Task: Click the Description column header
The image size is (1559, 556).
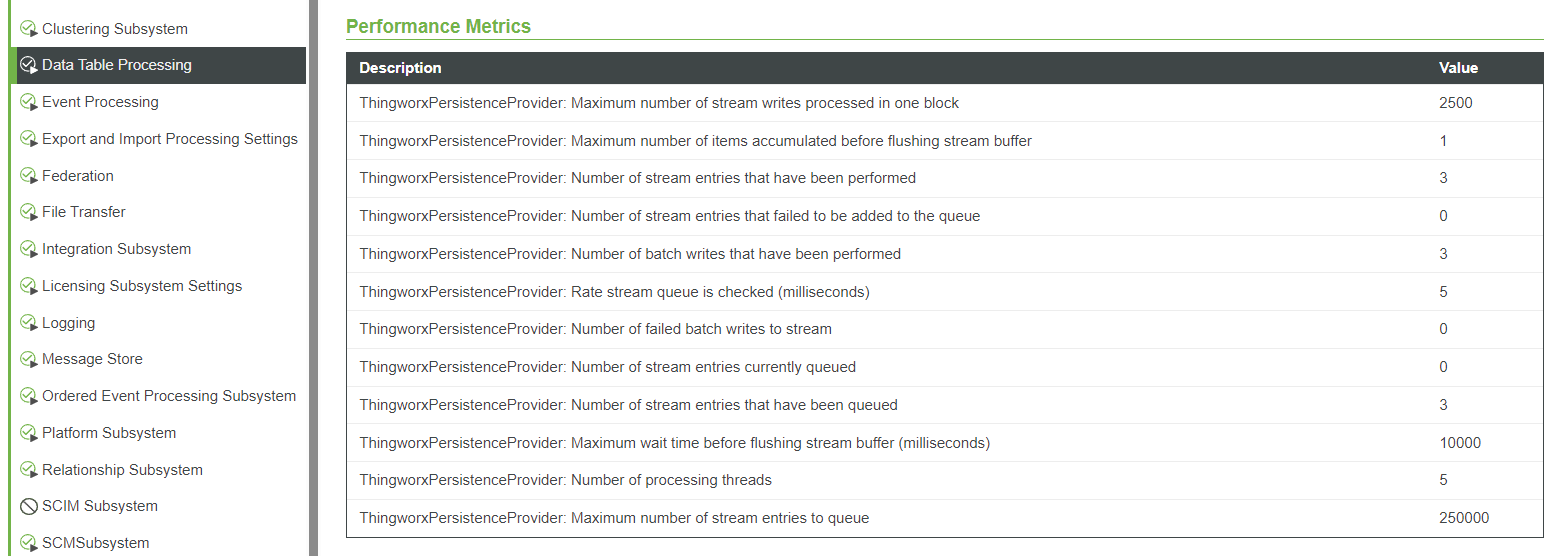Action: (400, 68)
